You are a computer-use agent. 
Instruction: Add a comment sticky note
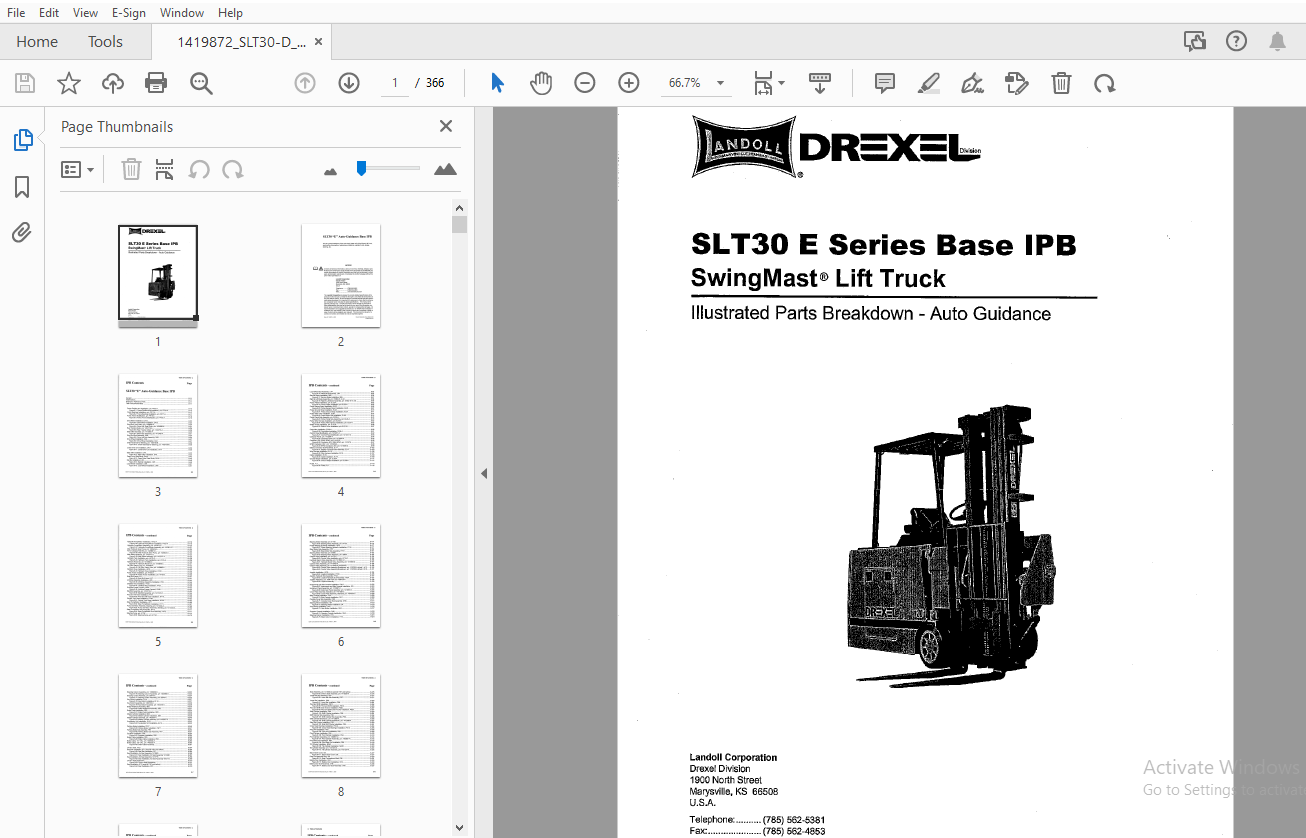click(885, 83)
